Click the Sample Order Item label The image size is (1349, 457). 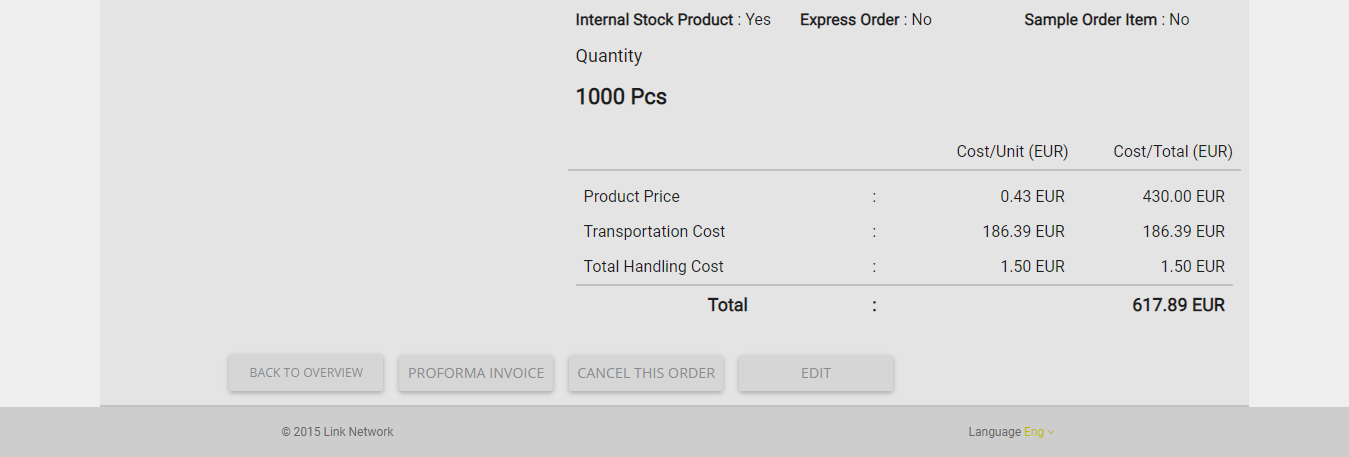coord(1091,19)
